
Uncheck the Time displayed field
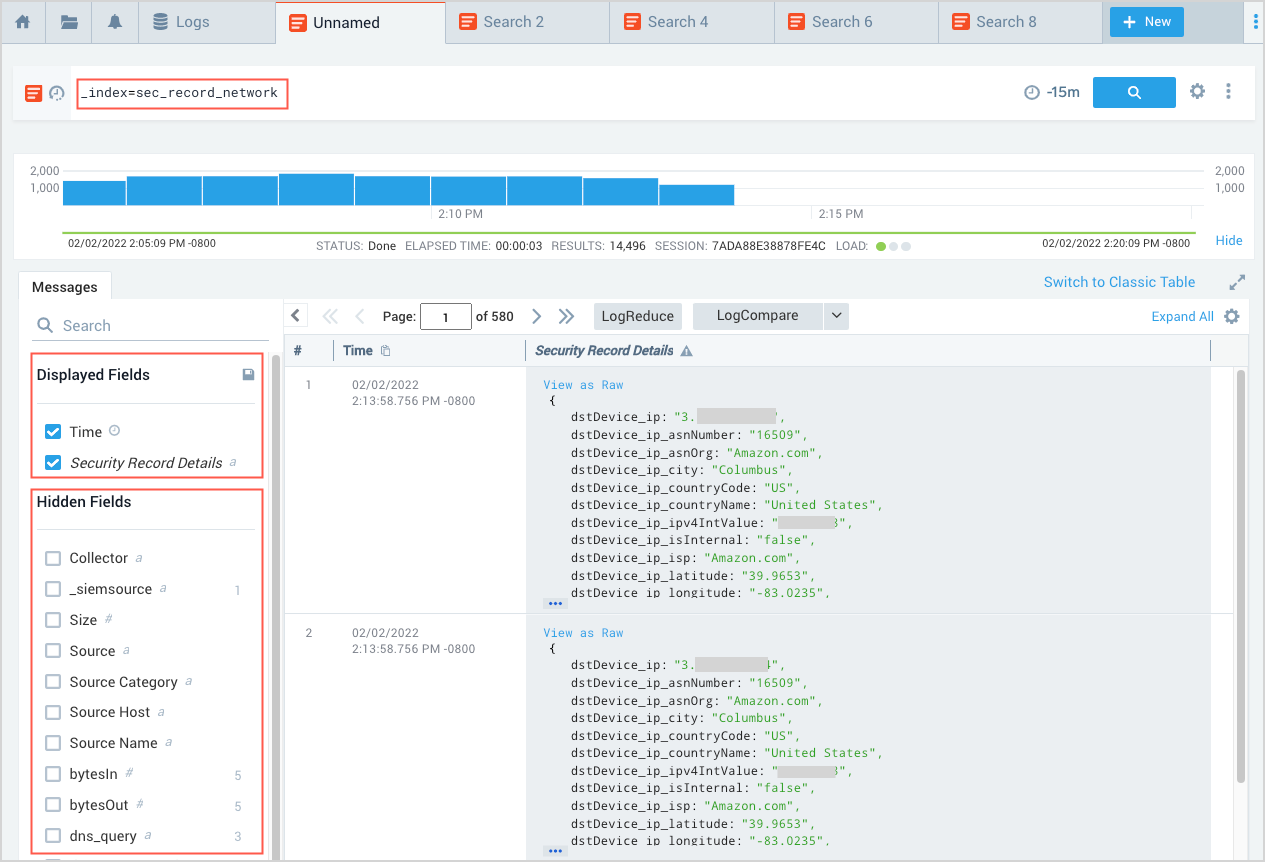click(53, 432)
